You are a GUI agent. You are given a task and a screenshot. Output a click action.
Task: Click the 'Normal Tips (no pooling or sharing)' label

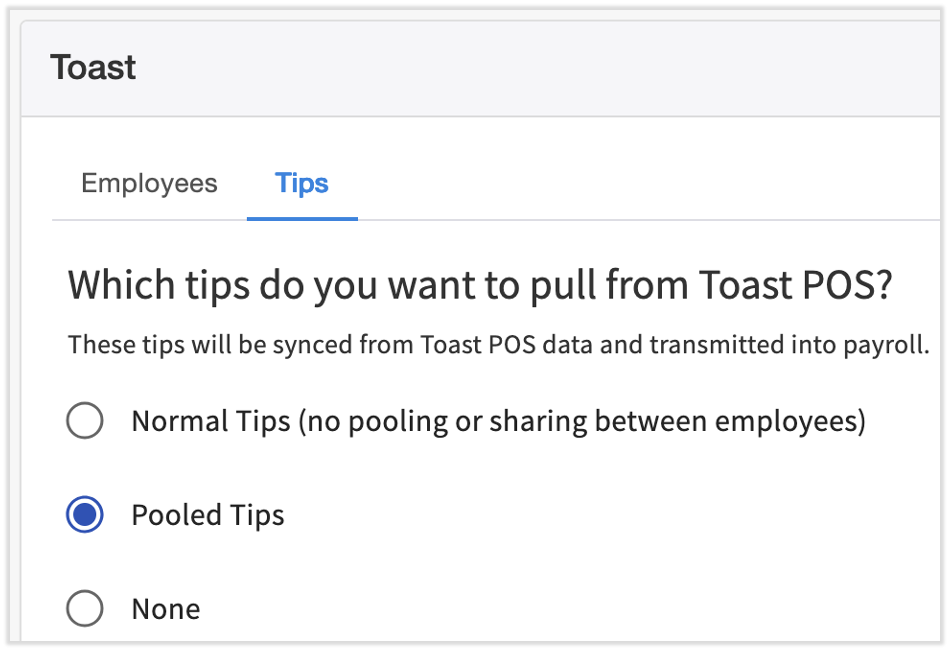click(400, 421)
